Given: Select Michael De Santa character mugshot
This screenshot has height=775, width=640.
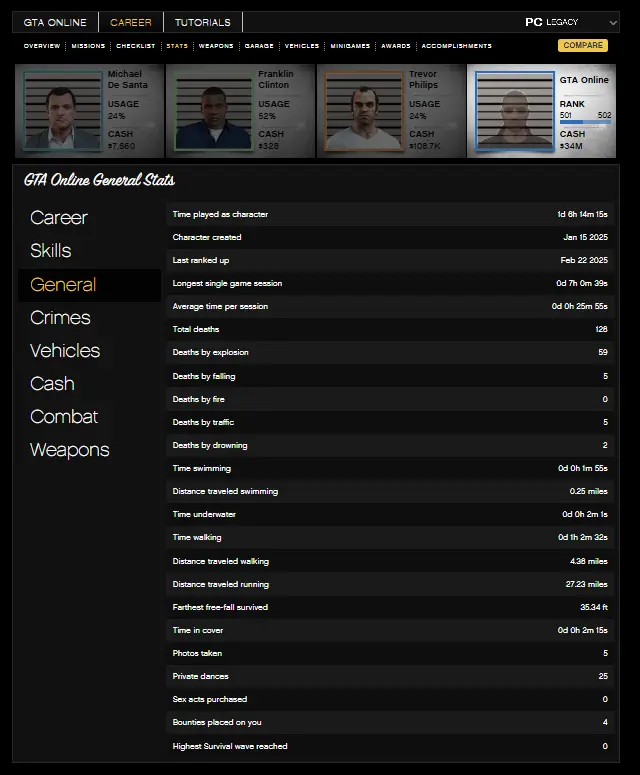Looking at the screenshot, I should [x=63, y=111].
